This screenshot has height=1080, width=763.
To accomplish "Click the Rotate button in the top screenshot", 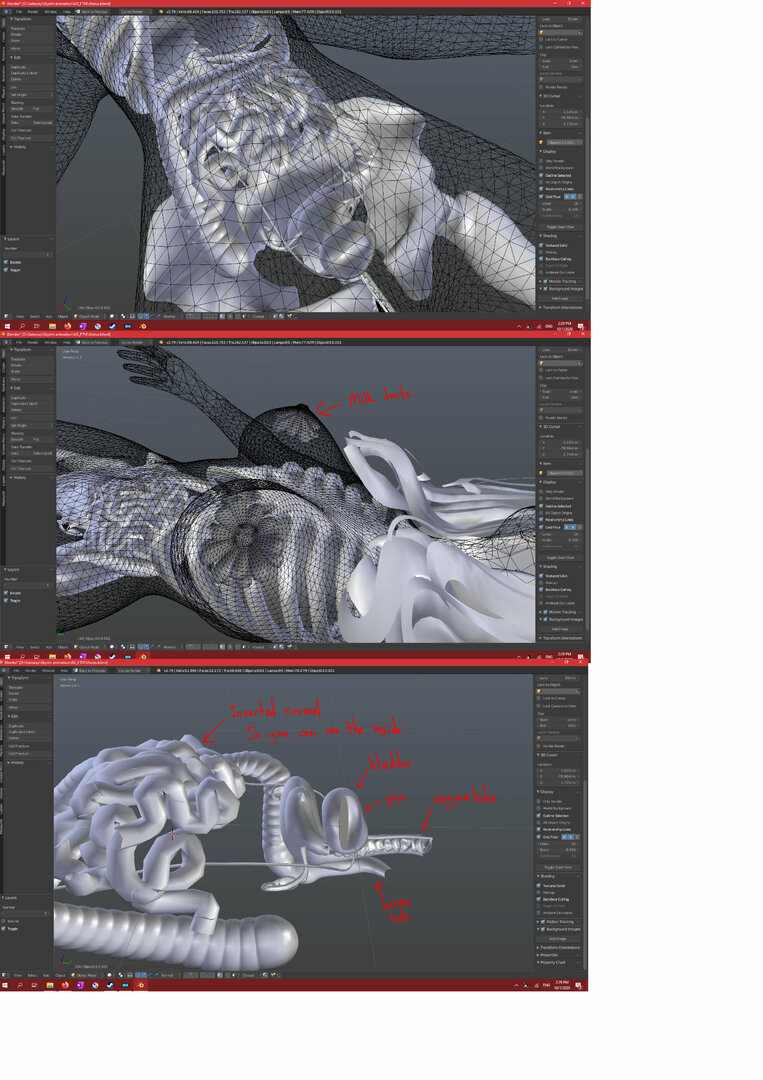I will coord(31,34).
